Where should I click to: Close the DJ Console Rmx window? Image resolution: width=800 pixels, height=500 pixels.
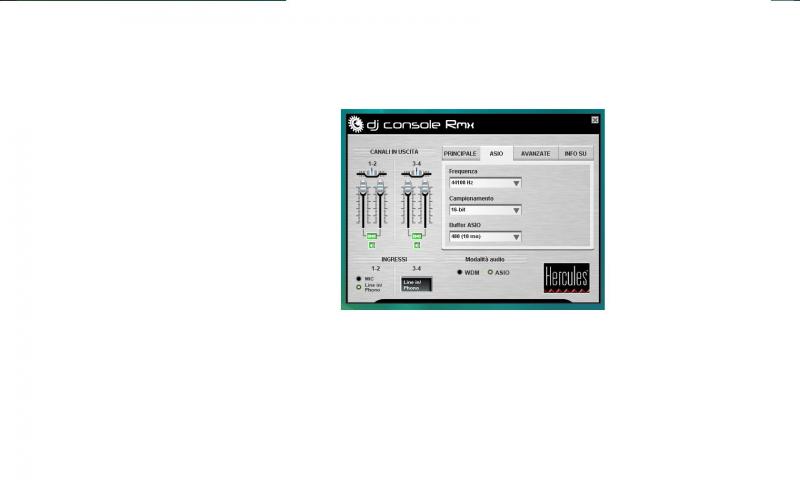(595, 120)
